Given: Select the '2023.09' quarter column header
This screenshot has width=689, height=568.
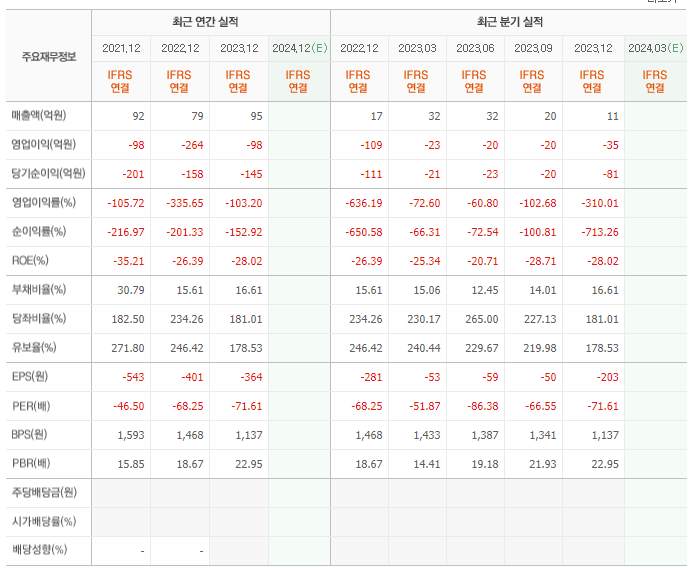Looking at the screenshot, I should [533, 48].
